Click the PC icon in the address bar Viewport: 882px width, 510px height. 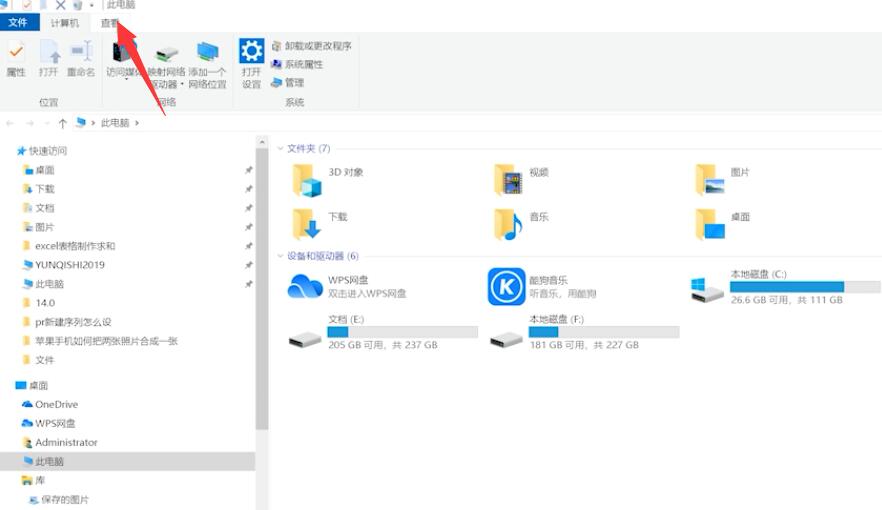(81, 122)
